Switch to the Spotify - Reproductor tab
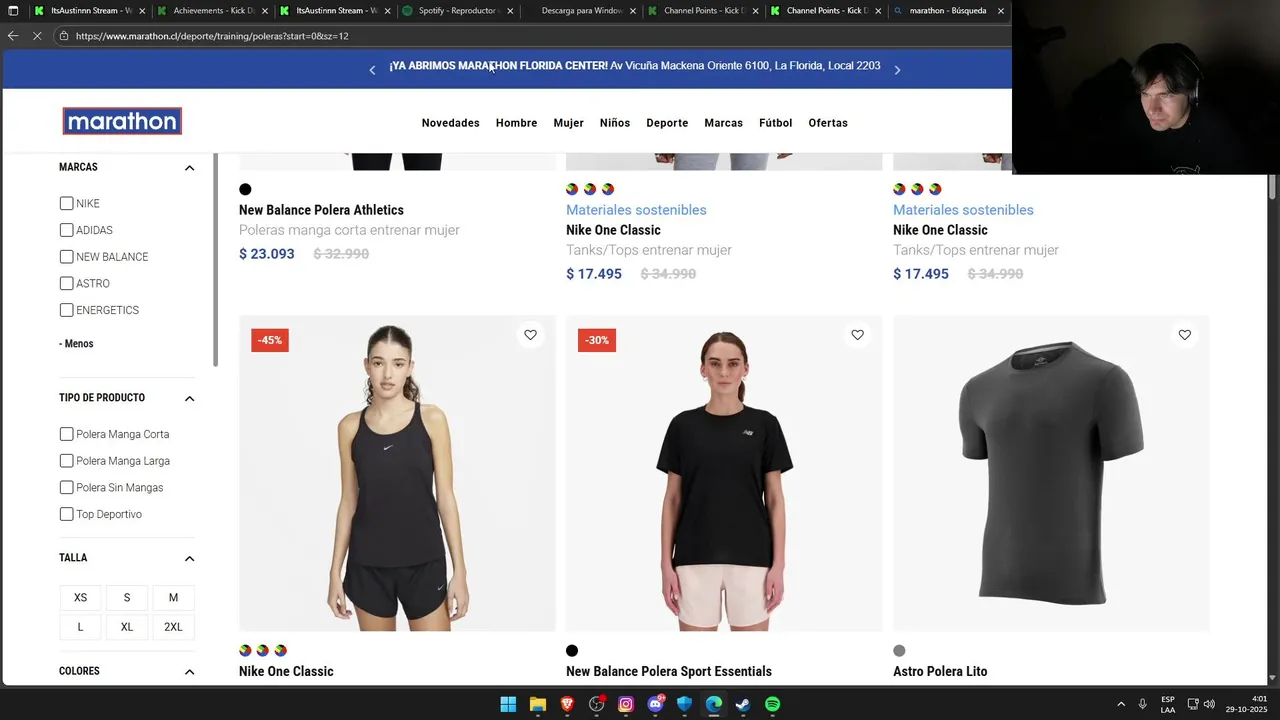The width and height of the screenshot is (1280, 720). click(x=457, y=11)
